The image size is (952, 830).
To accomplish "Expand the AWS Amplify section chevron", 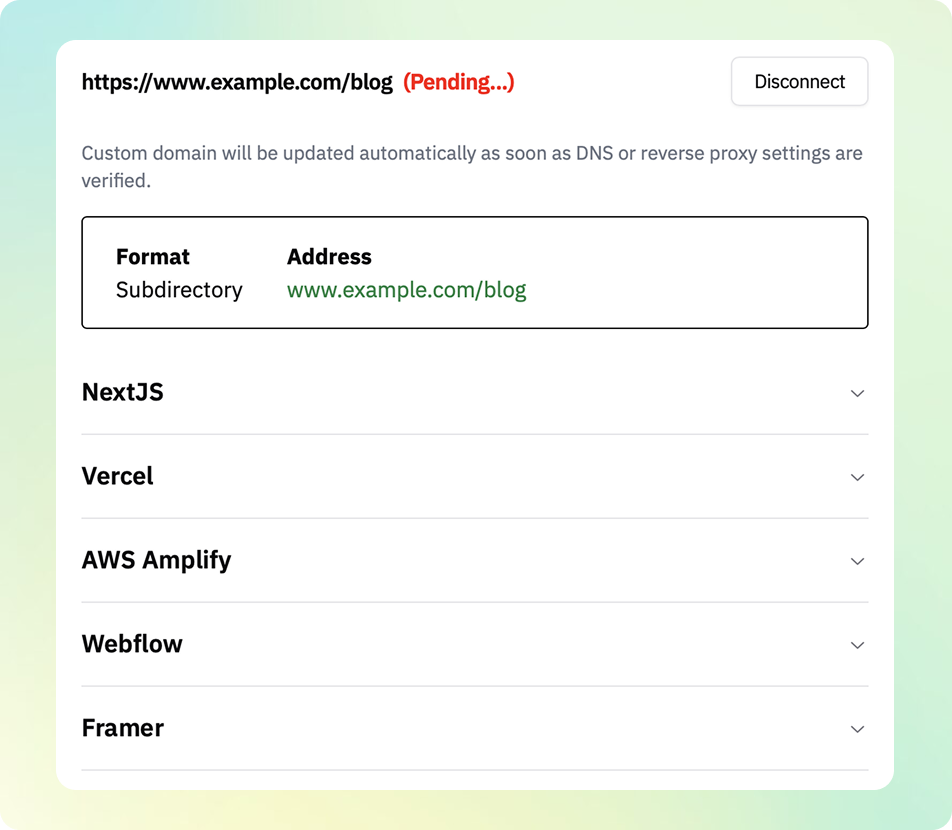I will tap(857, 561).
